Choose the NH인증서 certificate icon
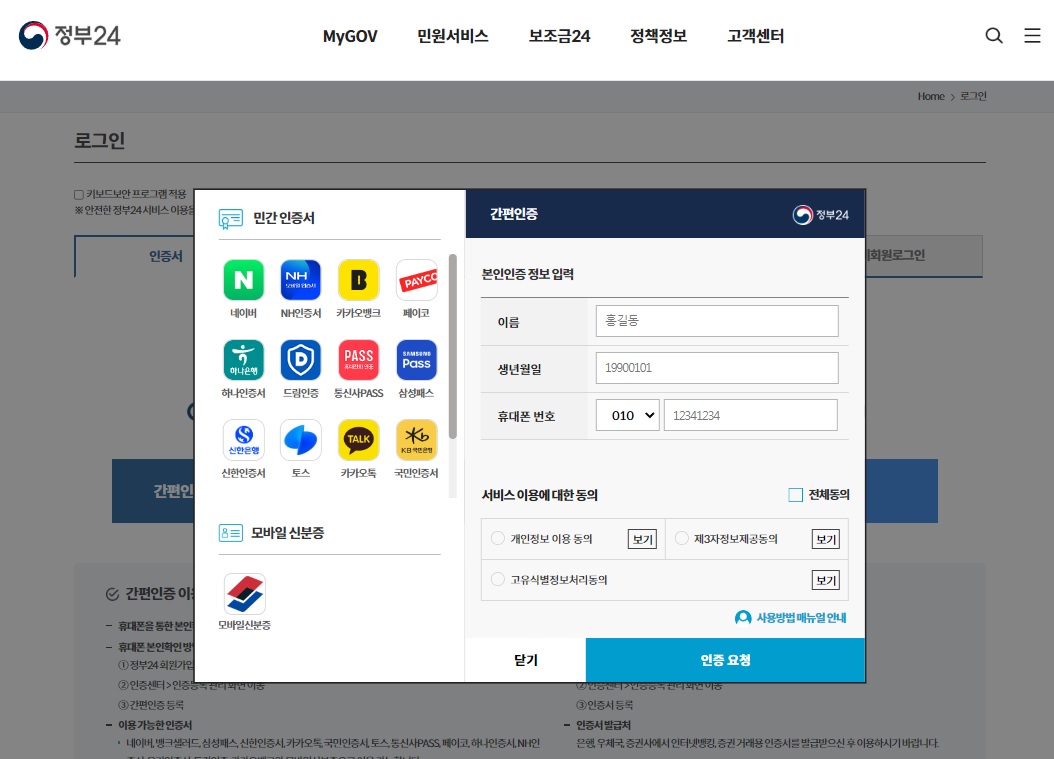 pos(300,280)
